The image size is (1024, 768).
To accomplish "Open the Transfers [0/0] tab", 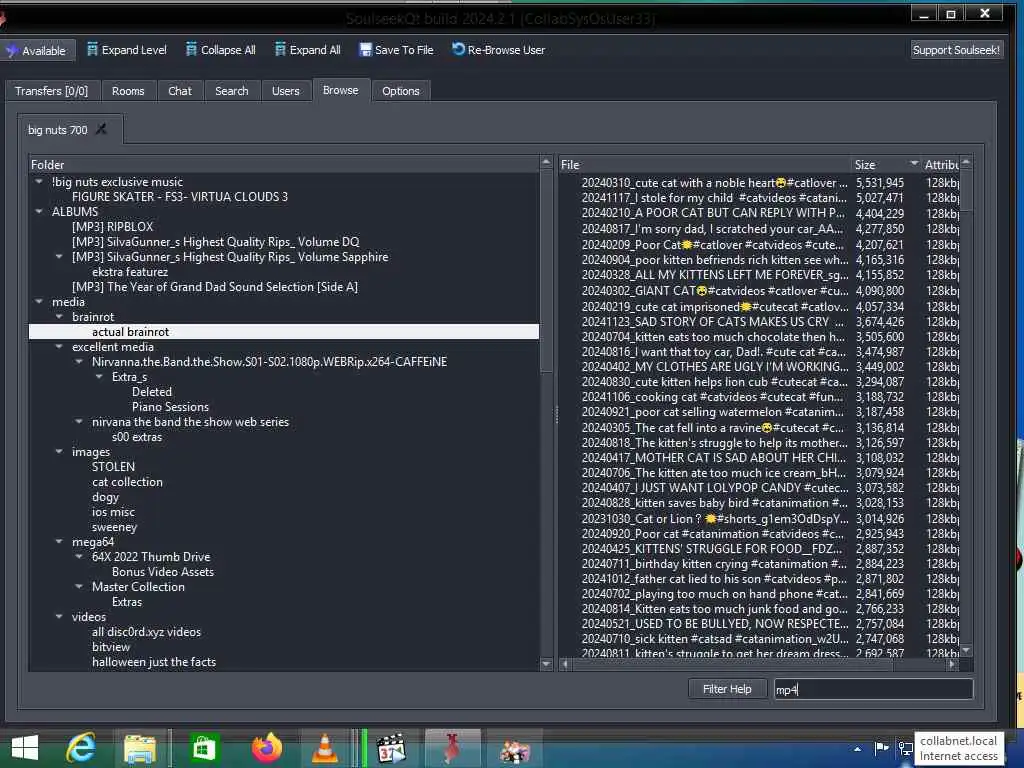I will [52, 91].
